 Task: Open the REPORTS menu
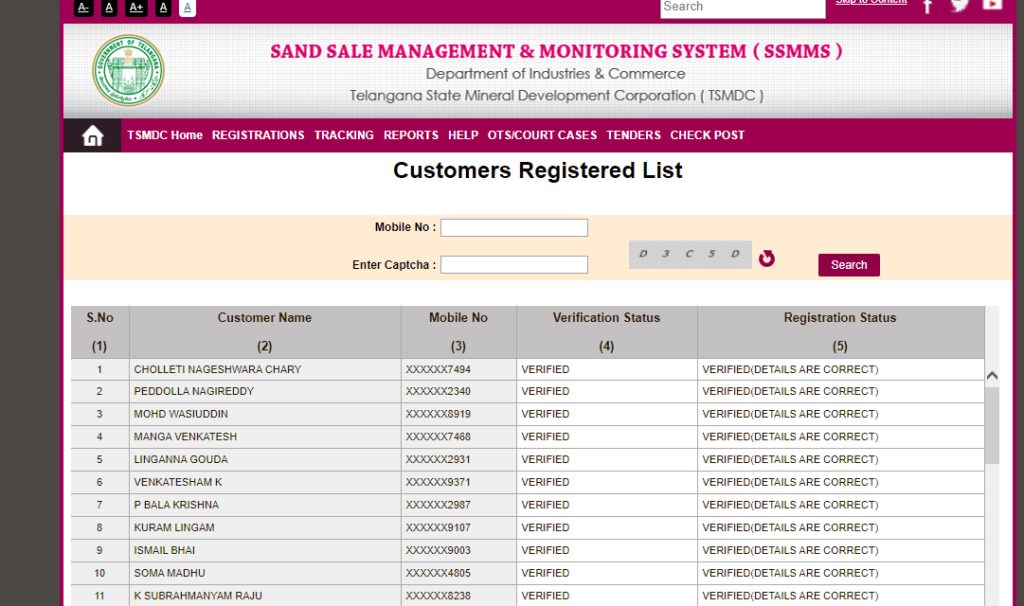pyautogui.click(x=411, y=135)
